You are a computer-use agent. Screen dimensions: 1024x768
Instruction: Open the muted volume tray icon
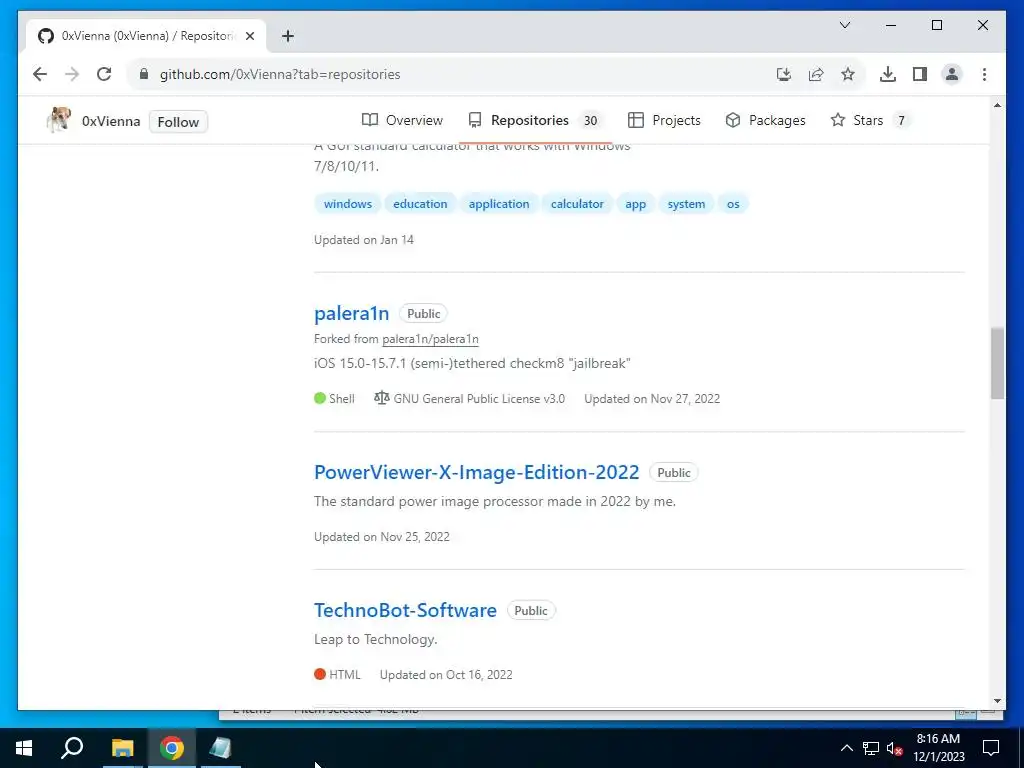893,748
